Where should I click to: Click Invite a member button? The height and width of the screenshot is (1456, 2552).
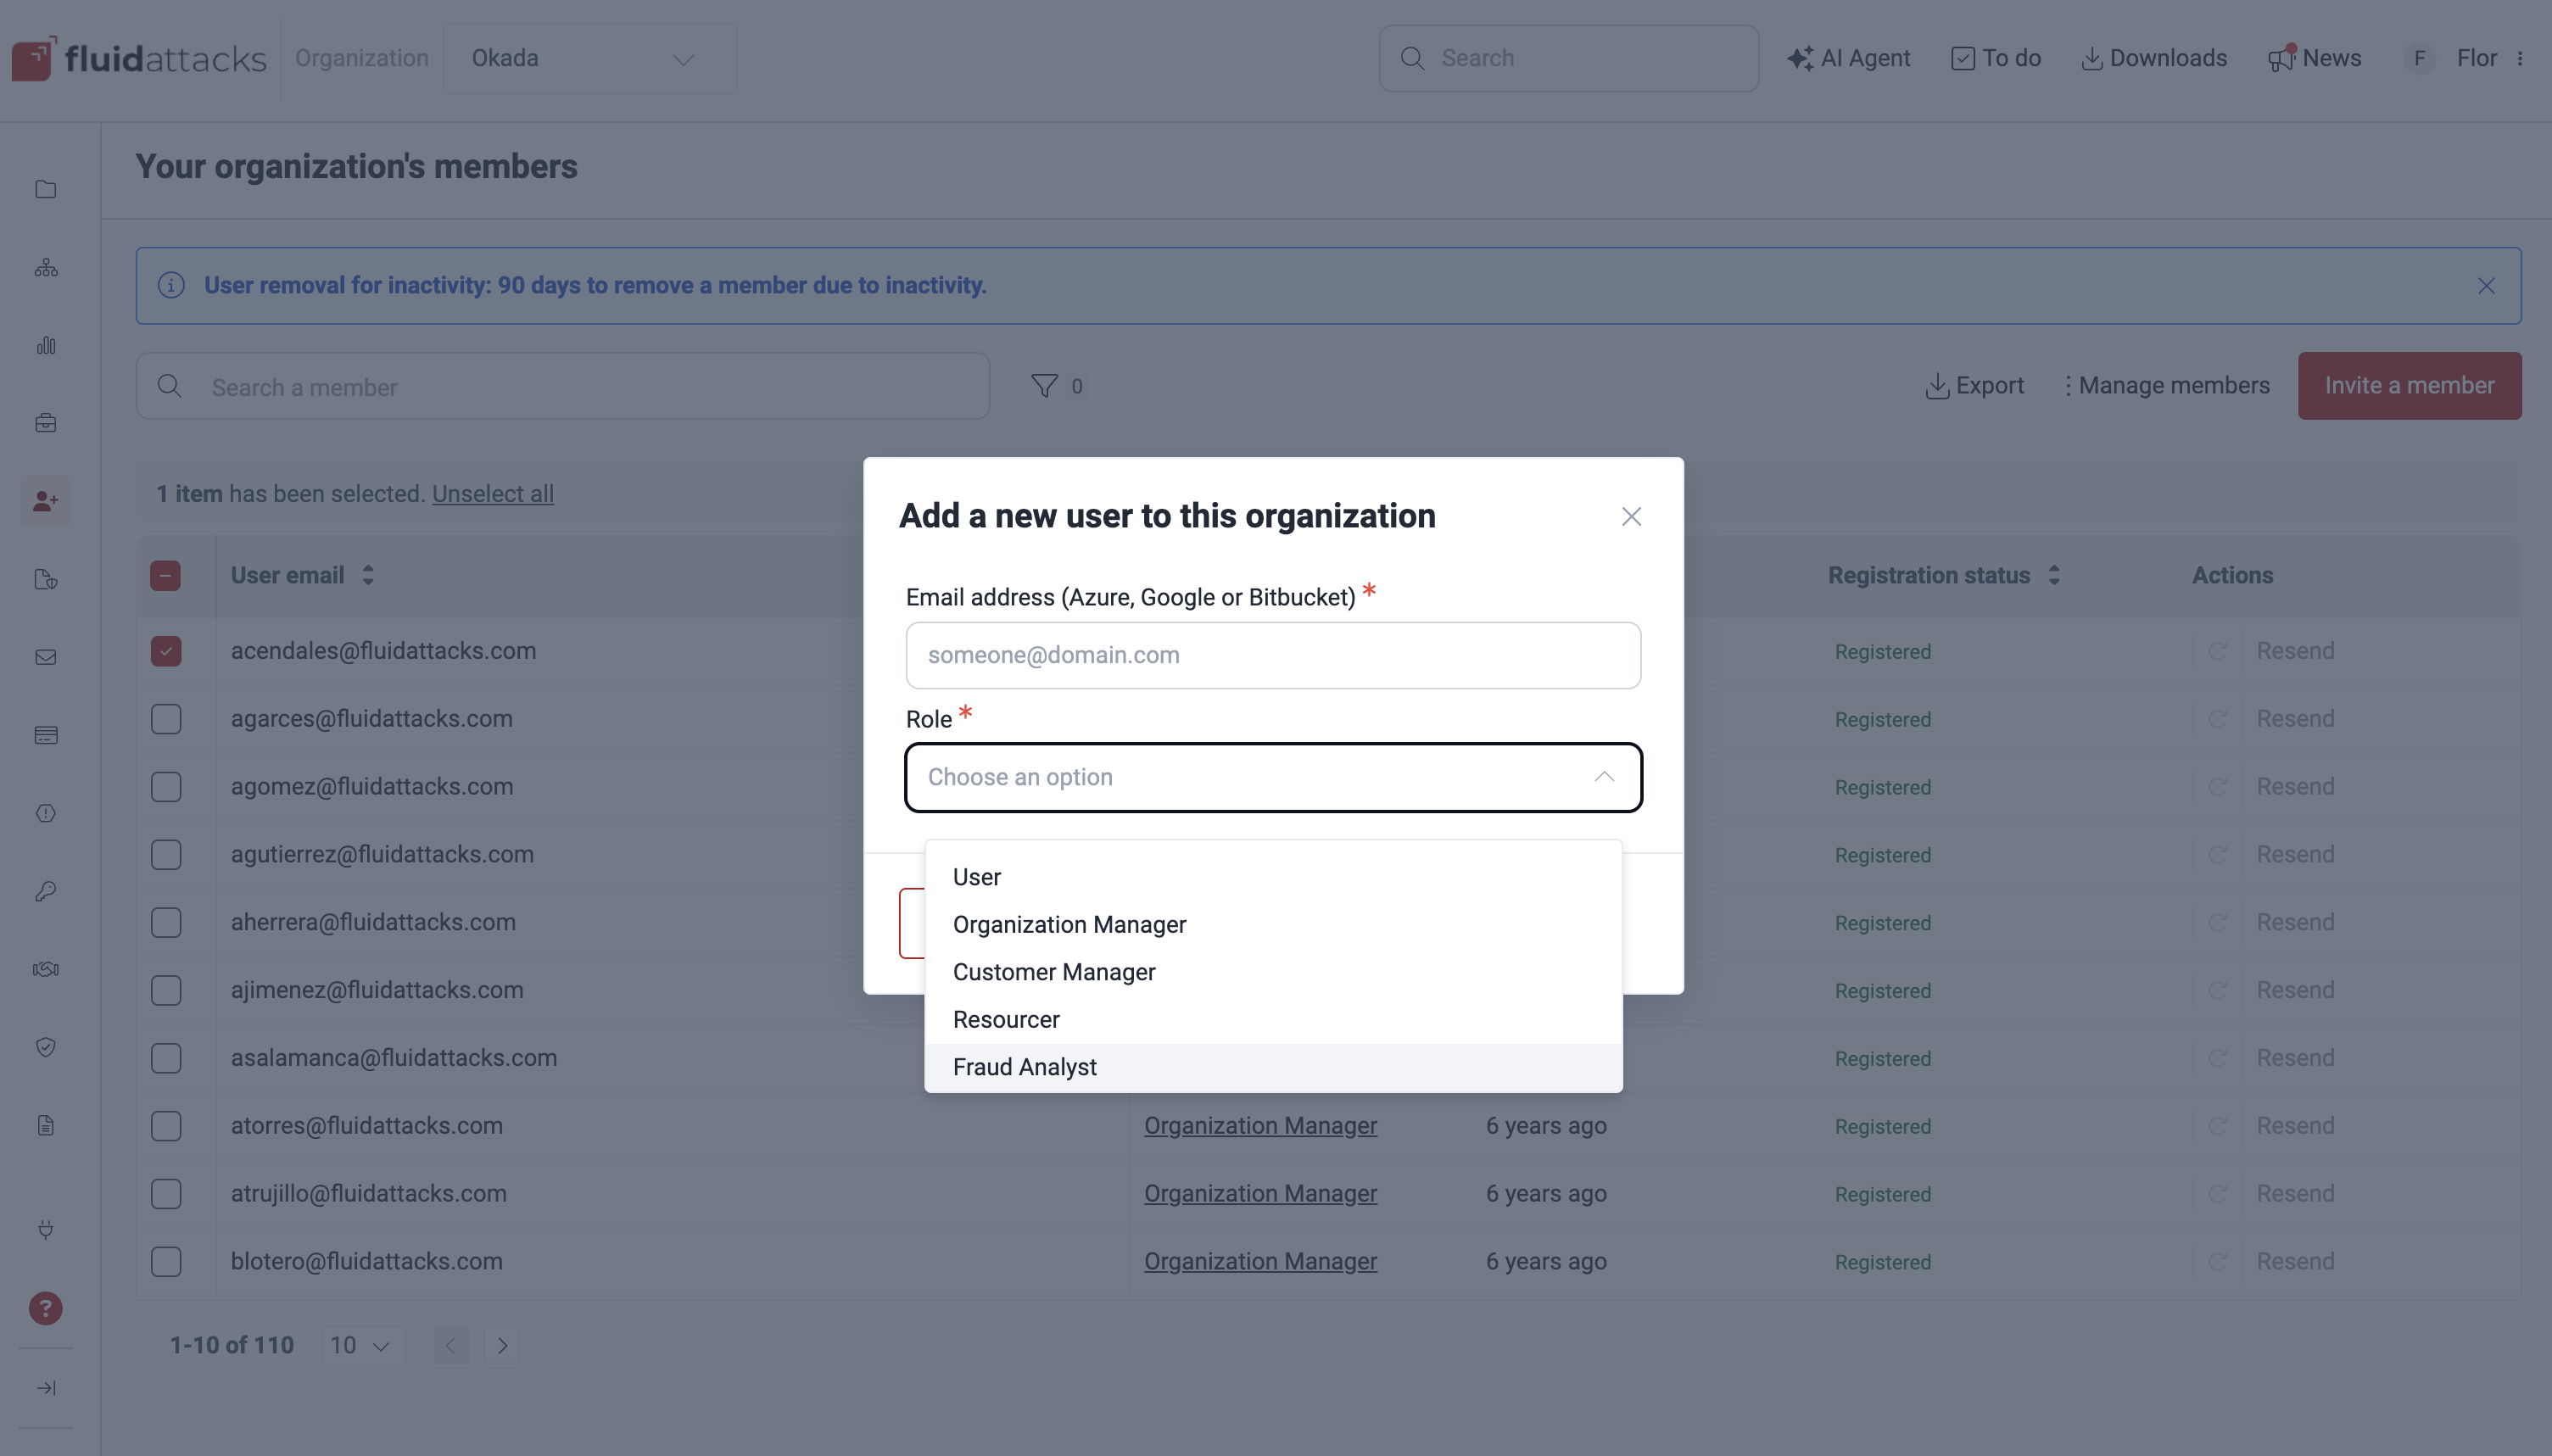click(x=2409, y=385)
